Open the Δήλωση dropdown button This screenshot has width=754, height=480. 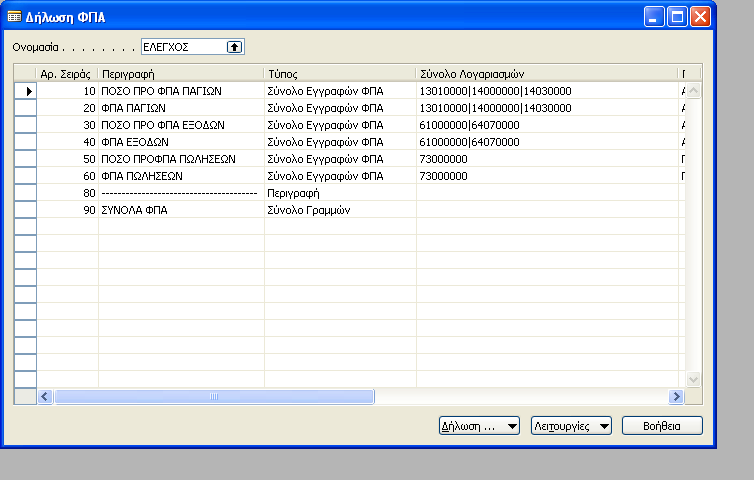479,426
